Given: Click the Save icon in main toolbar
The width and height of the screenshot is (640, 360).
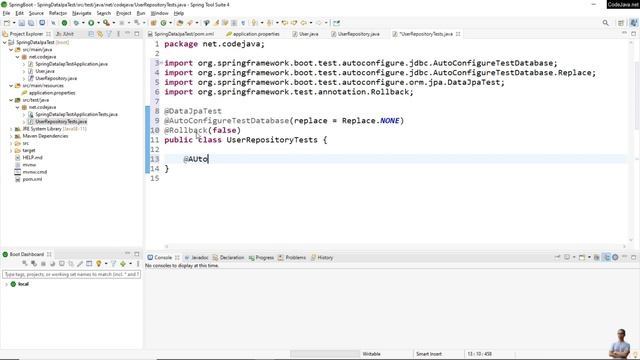Looking at the screenshot, I should tap(22, 23).
